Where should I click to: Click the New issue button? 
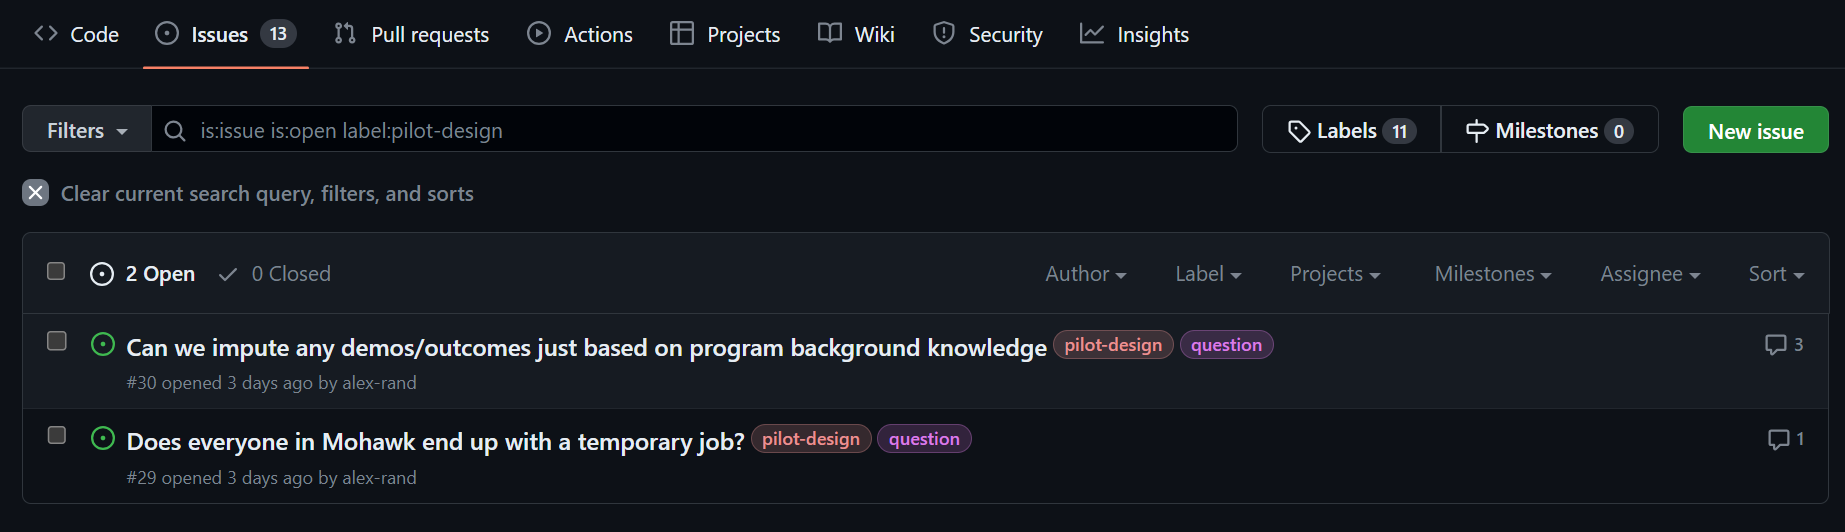point(1755,131)
